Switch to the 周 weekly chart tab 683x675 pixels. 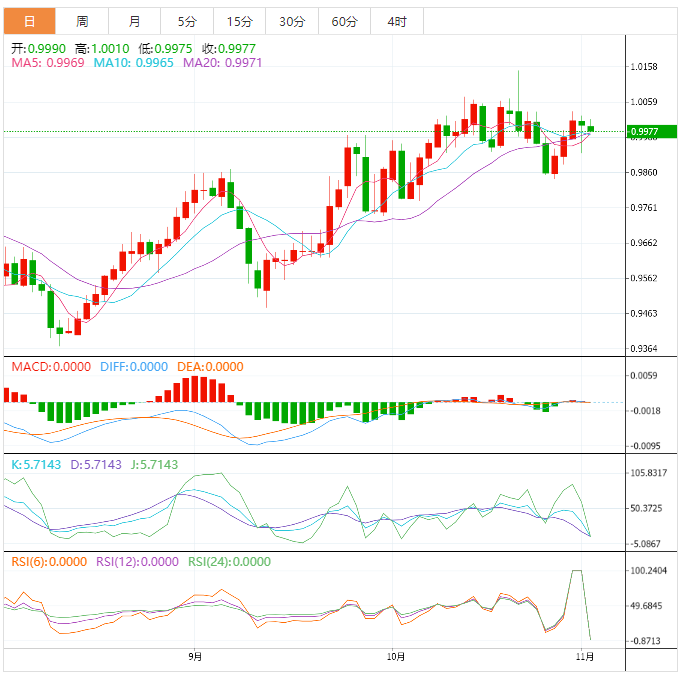82,21
